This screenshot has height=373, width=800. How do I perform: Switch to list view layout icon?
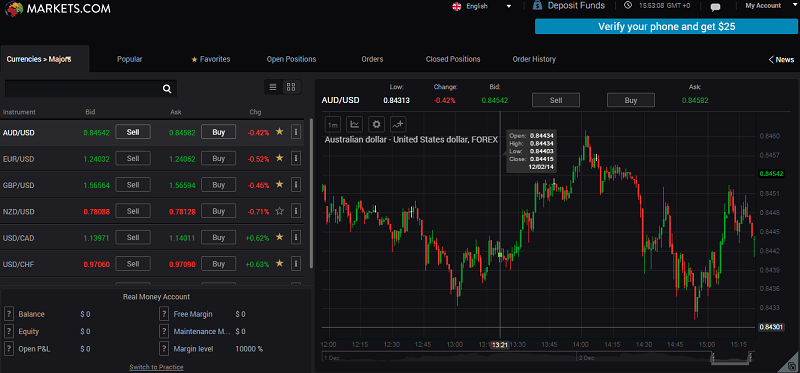pos(273,87)
